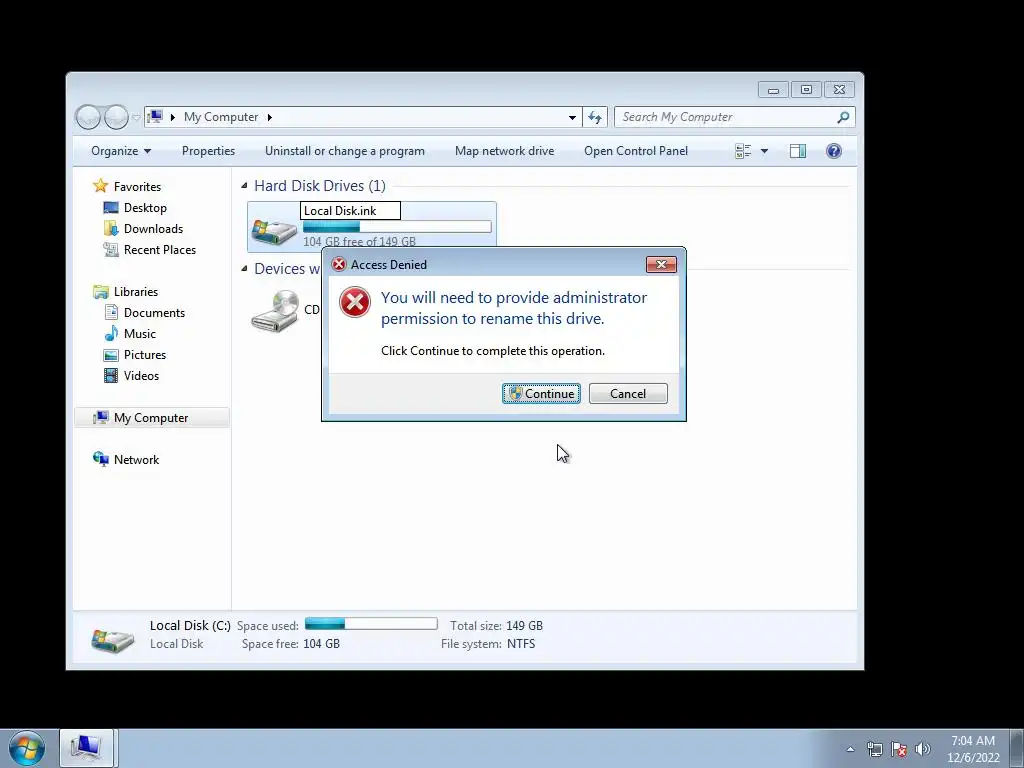Minimize the My Computer window
Screen dimensions: 1024x768
tap(773, 89)
